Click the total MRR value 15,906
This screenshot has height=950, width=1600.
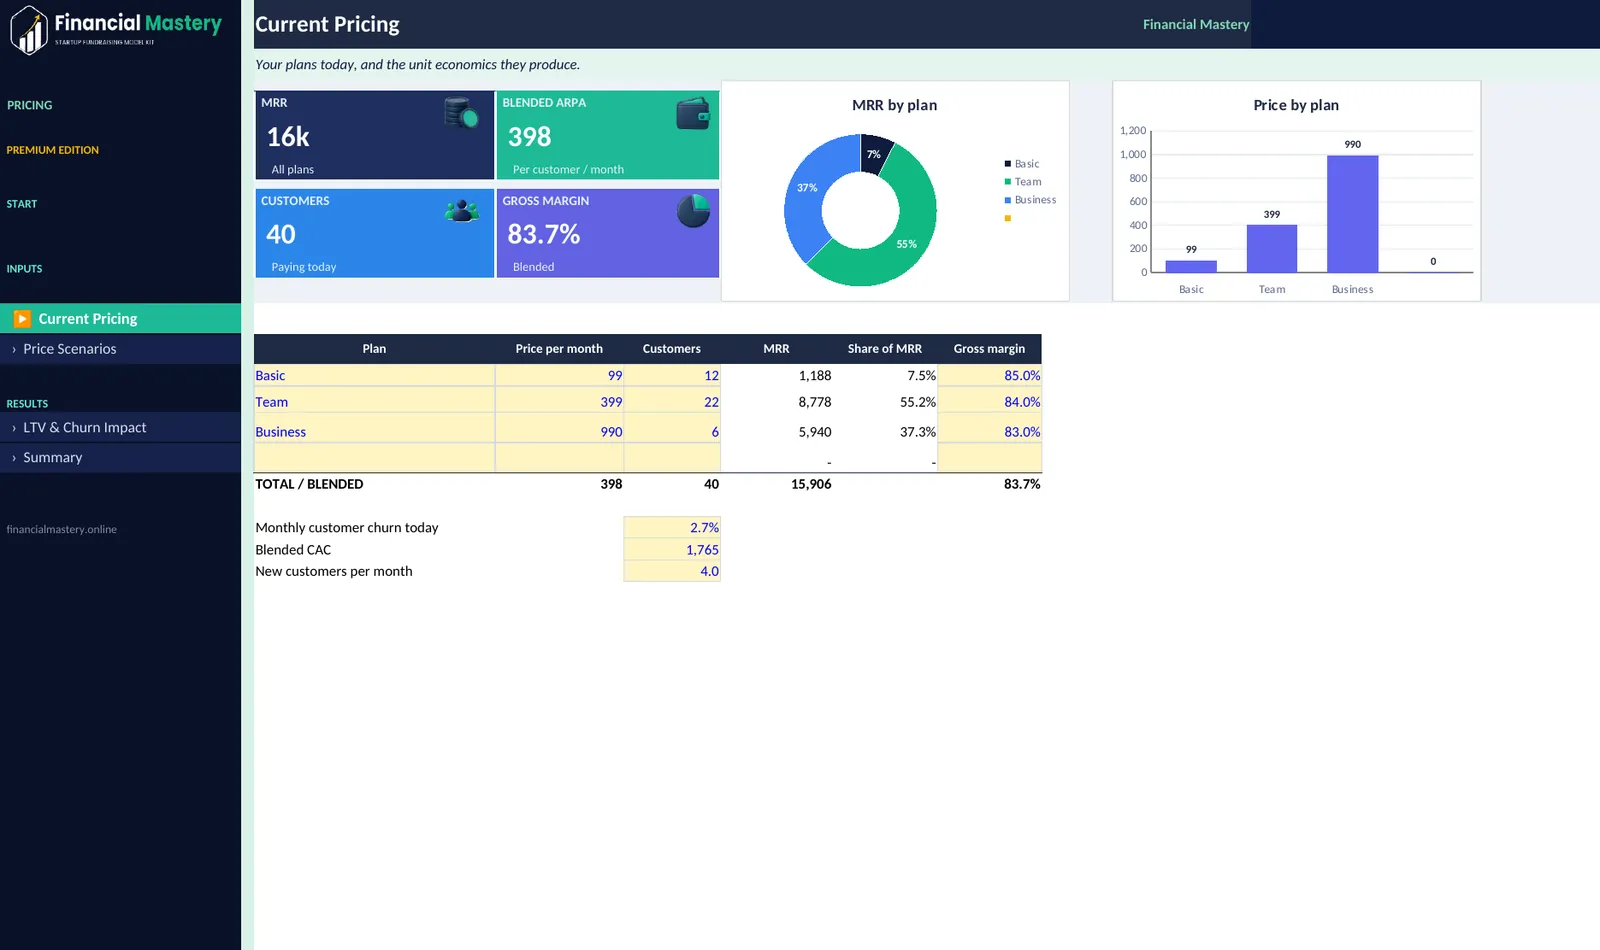[x=811, y=484]
